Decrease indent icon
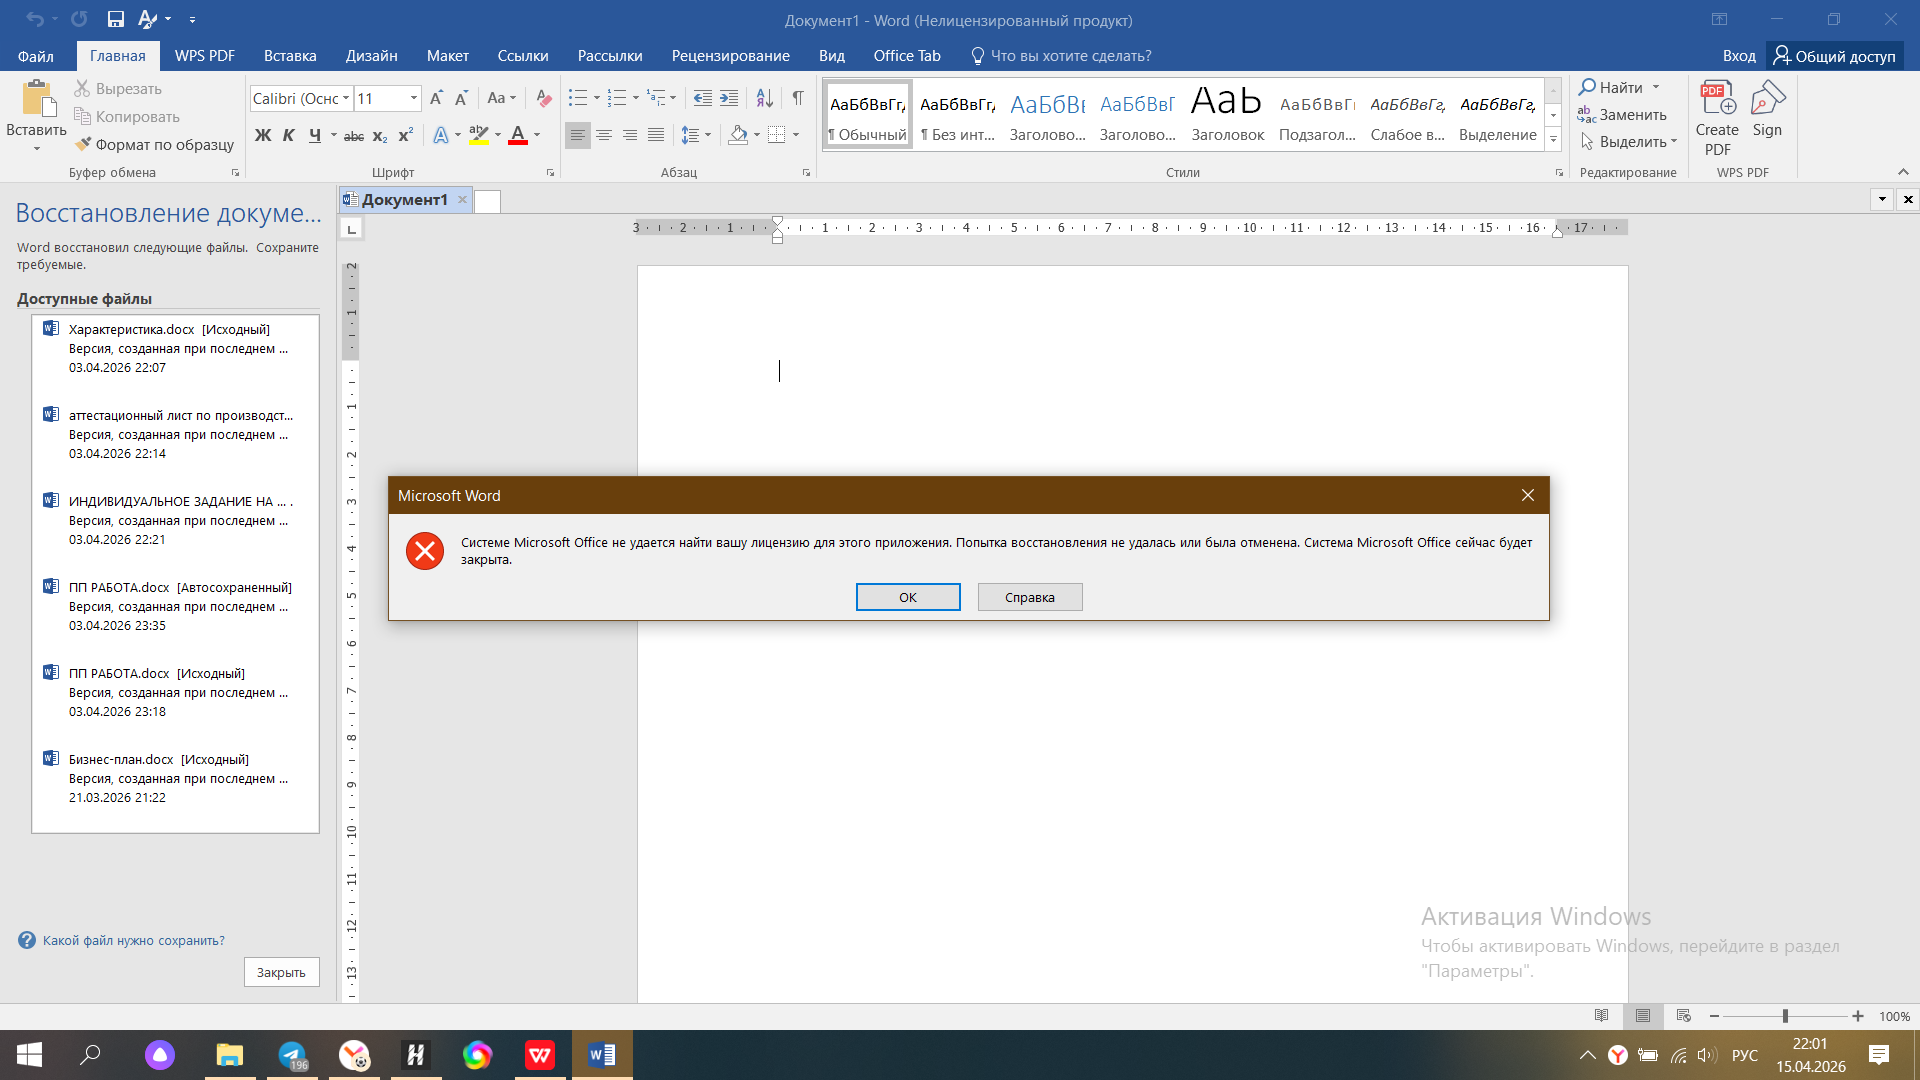Image resolution: width=1920 pixels, height=1080 pixels. [703, 98]
